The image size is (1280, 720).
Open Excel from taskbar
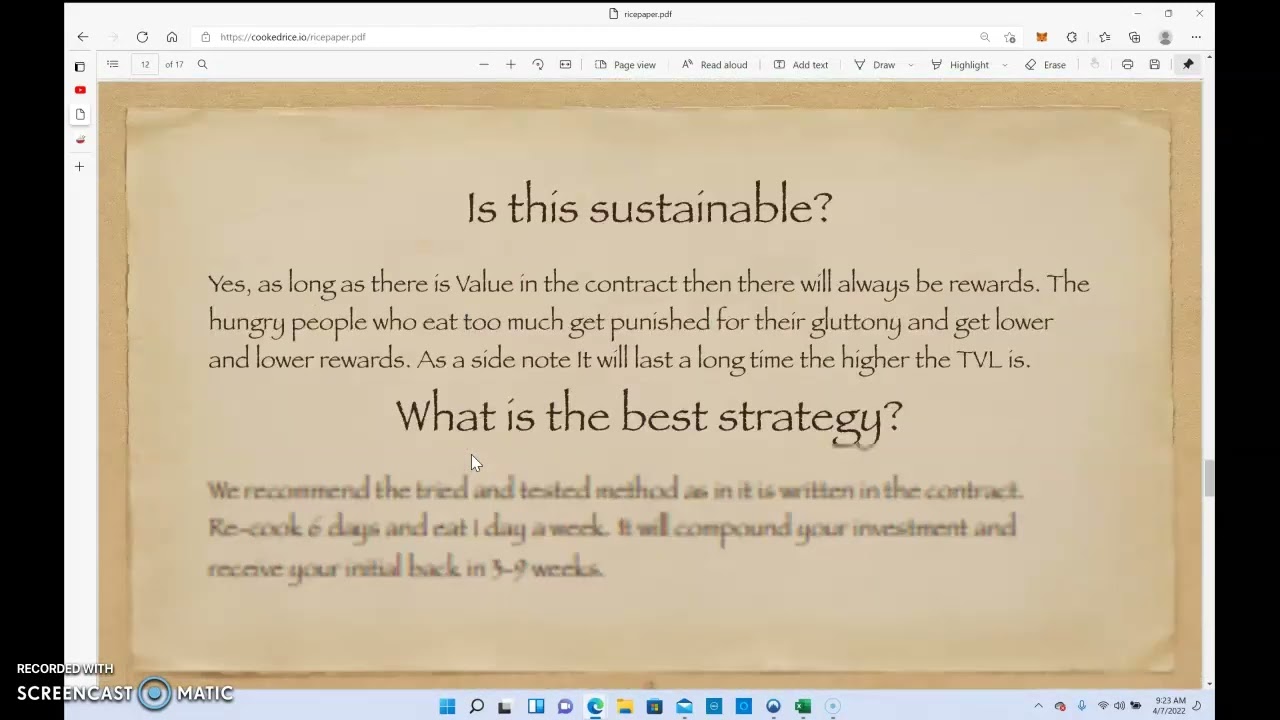[x=803, y=706]
